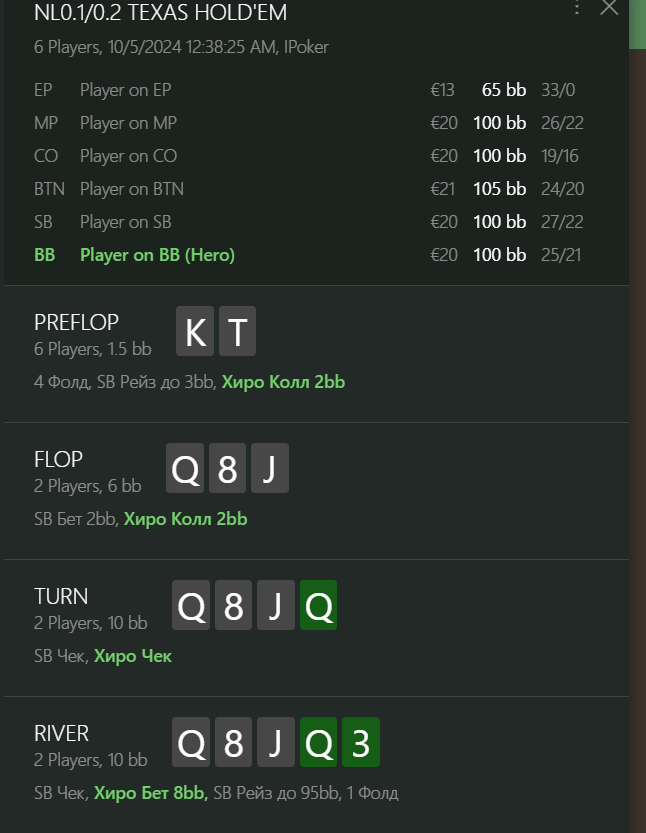Click the King hole card in preflop
646x833 pixels.
pyautogui.click(x=195, y=332)
